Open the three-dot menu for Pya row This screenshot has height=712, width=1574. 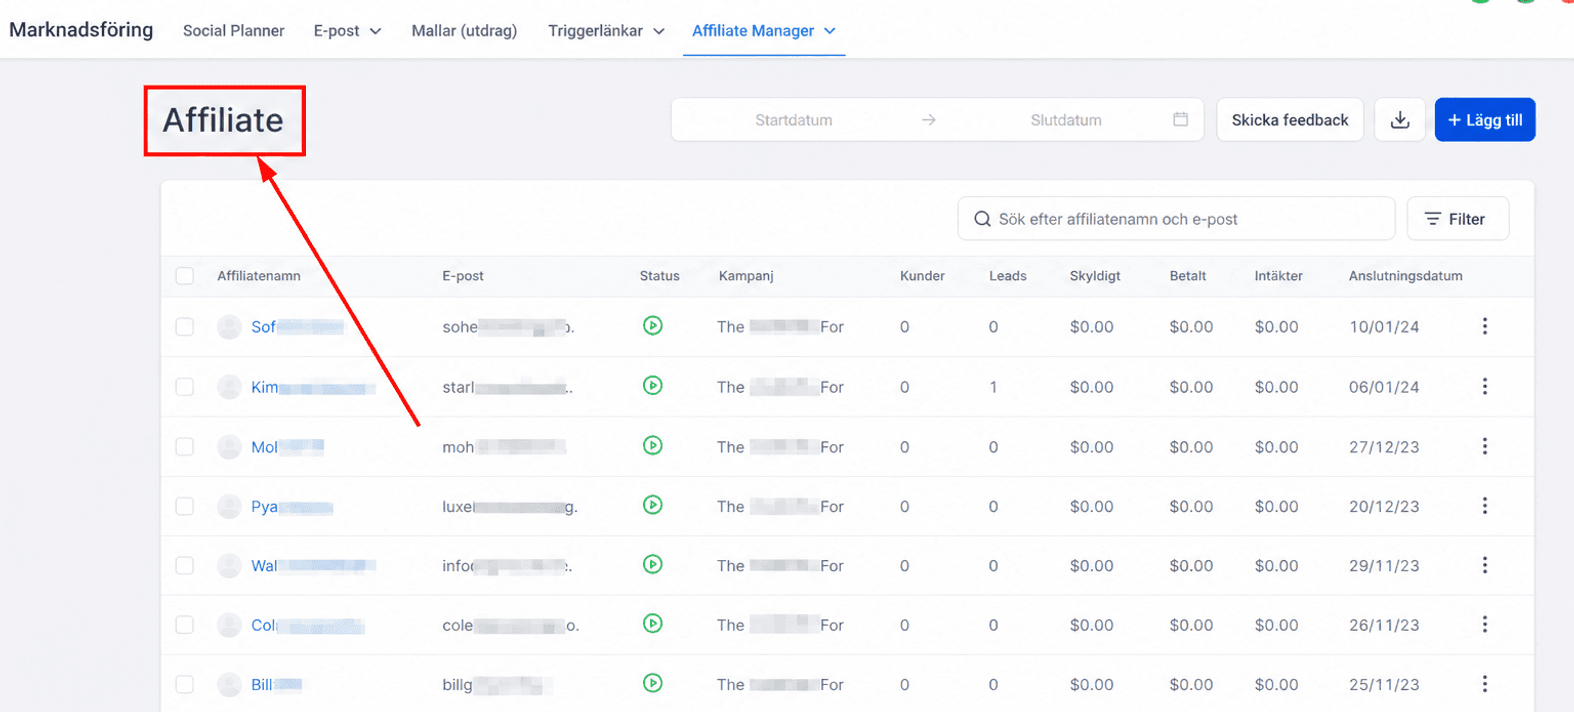[x=1485, y=506]
